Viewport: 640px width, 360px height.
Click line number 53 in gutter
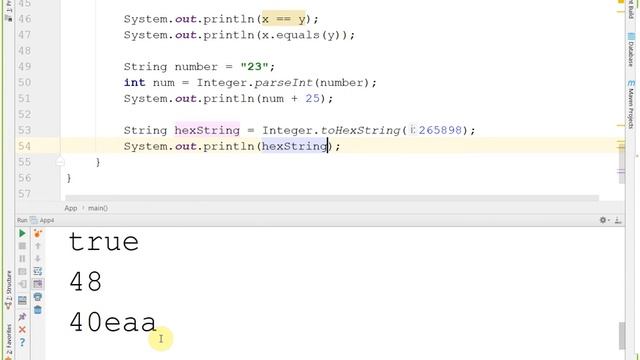[x=24, y=130]
